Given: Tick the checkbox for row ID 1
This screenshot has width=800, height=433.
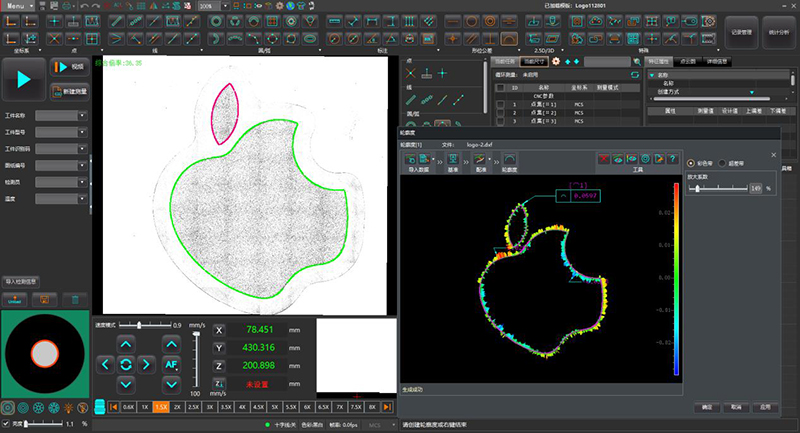Looking at the screenshot, I should tap(501, 104).
